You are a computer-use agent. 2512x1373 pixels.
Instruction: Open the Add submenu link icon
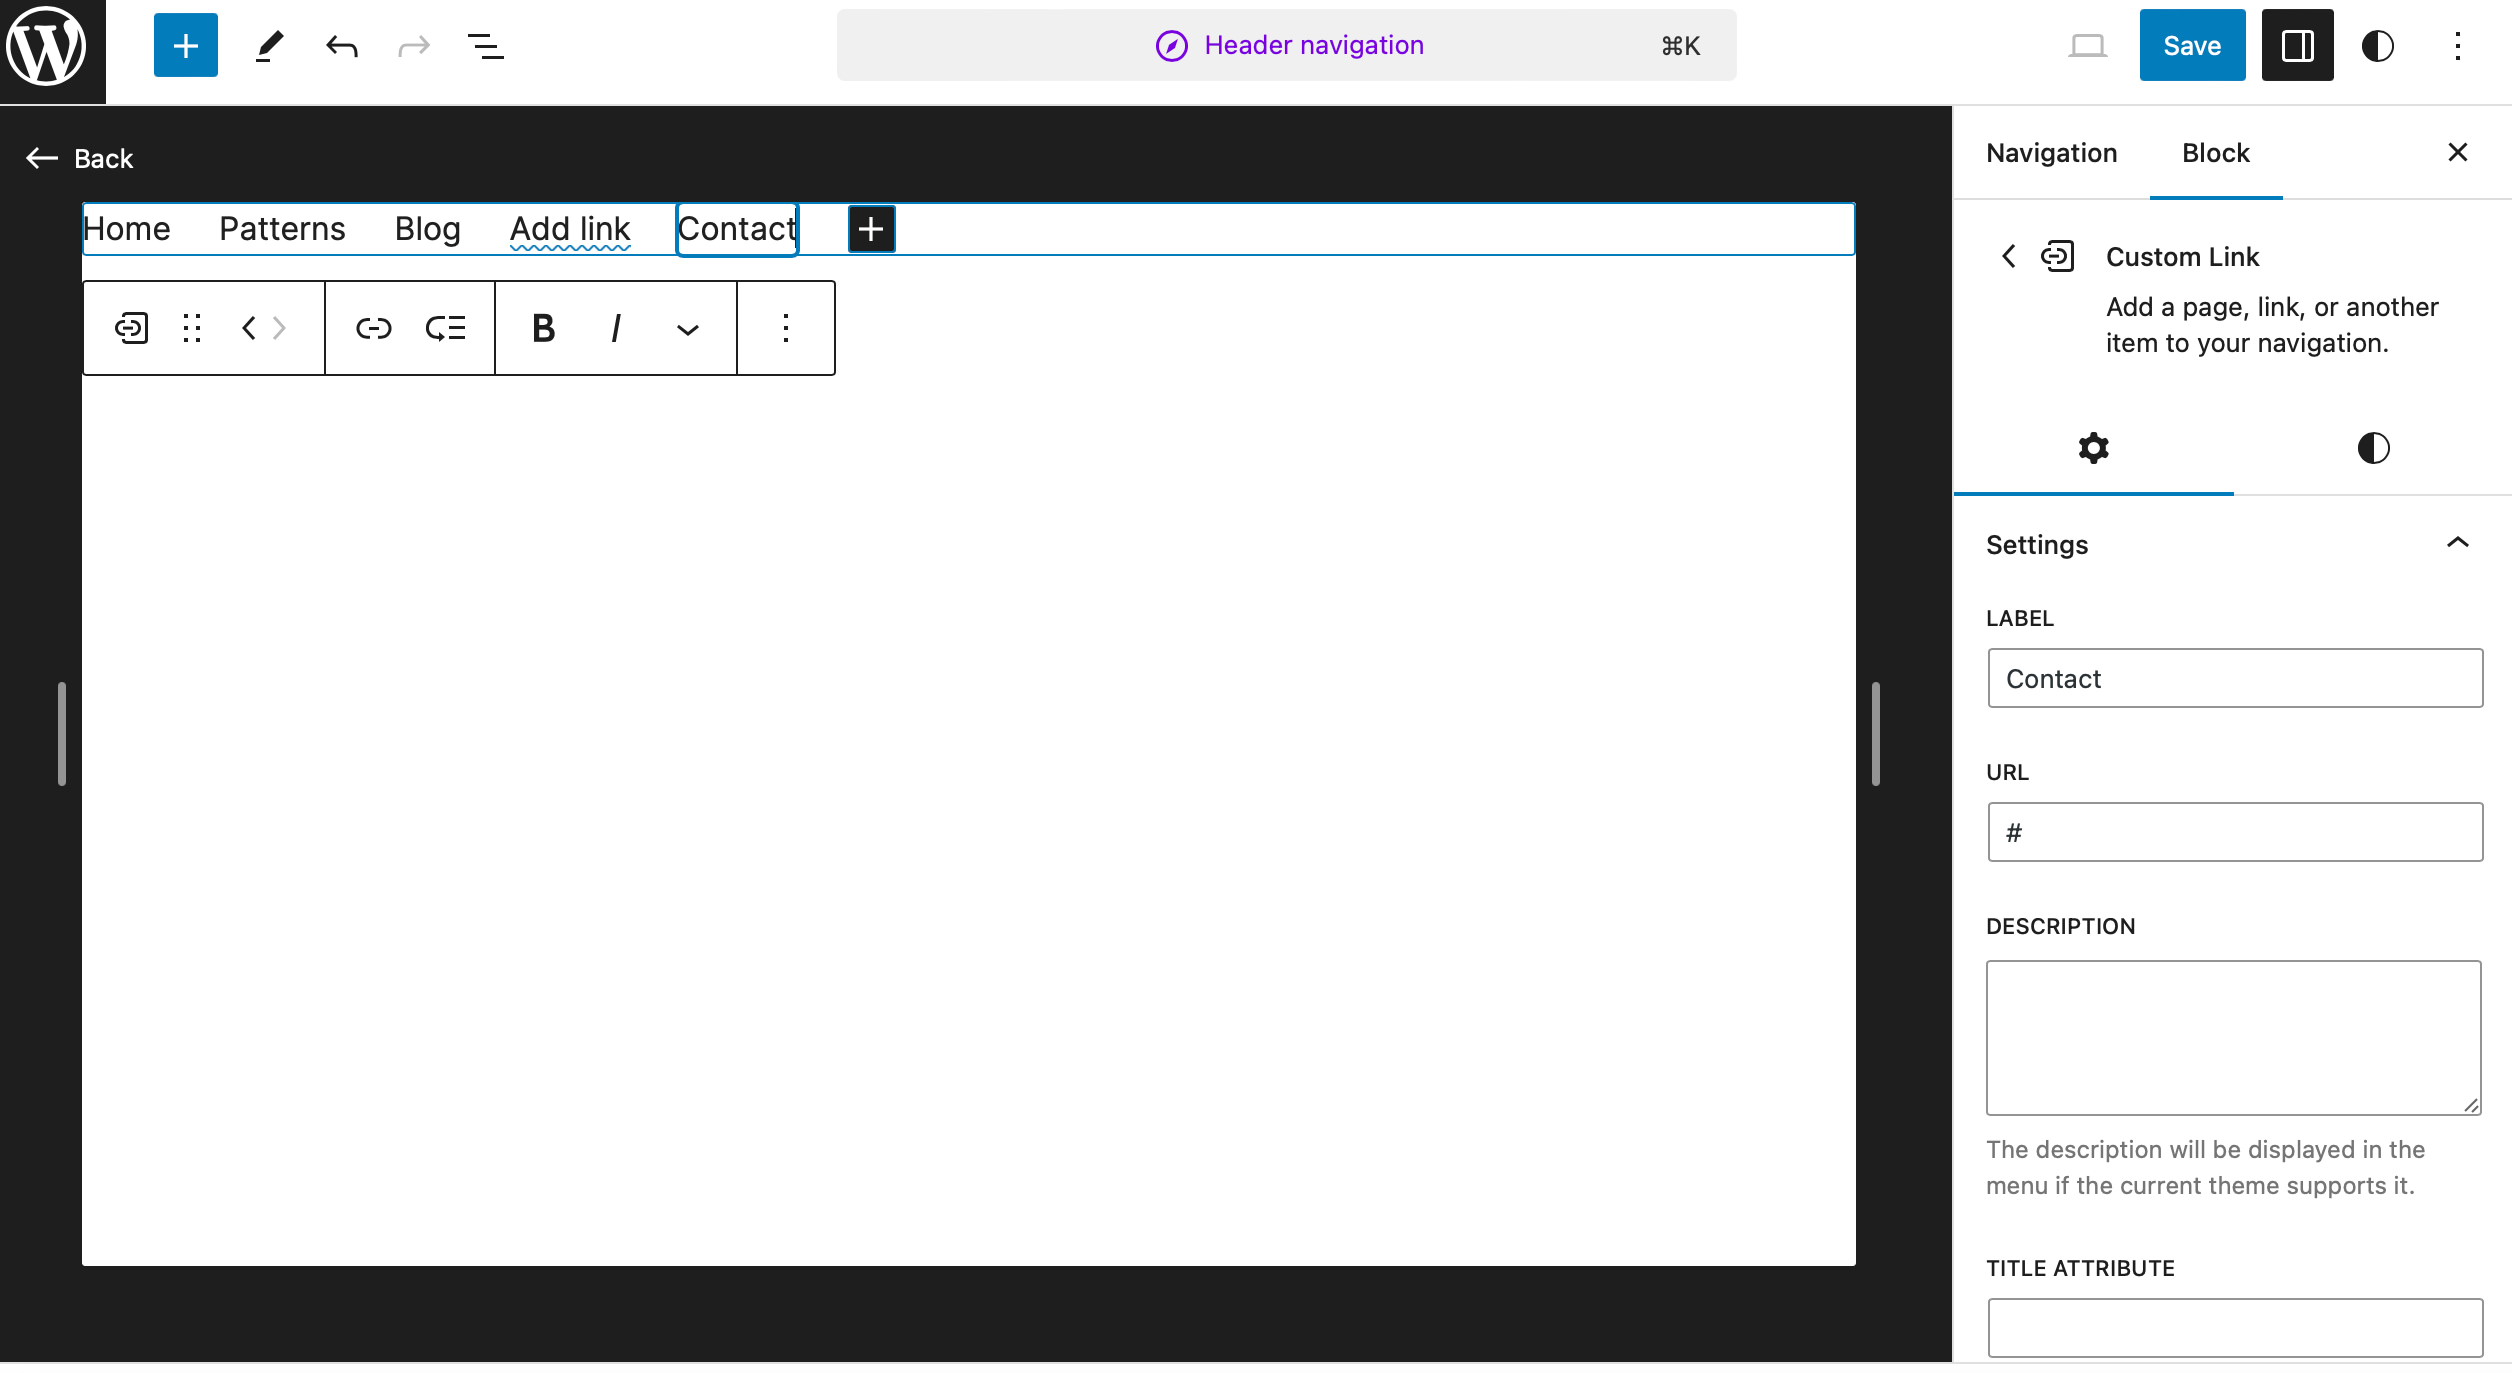[x=445, y=328]
